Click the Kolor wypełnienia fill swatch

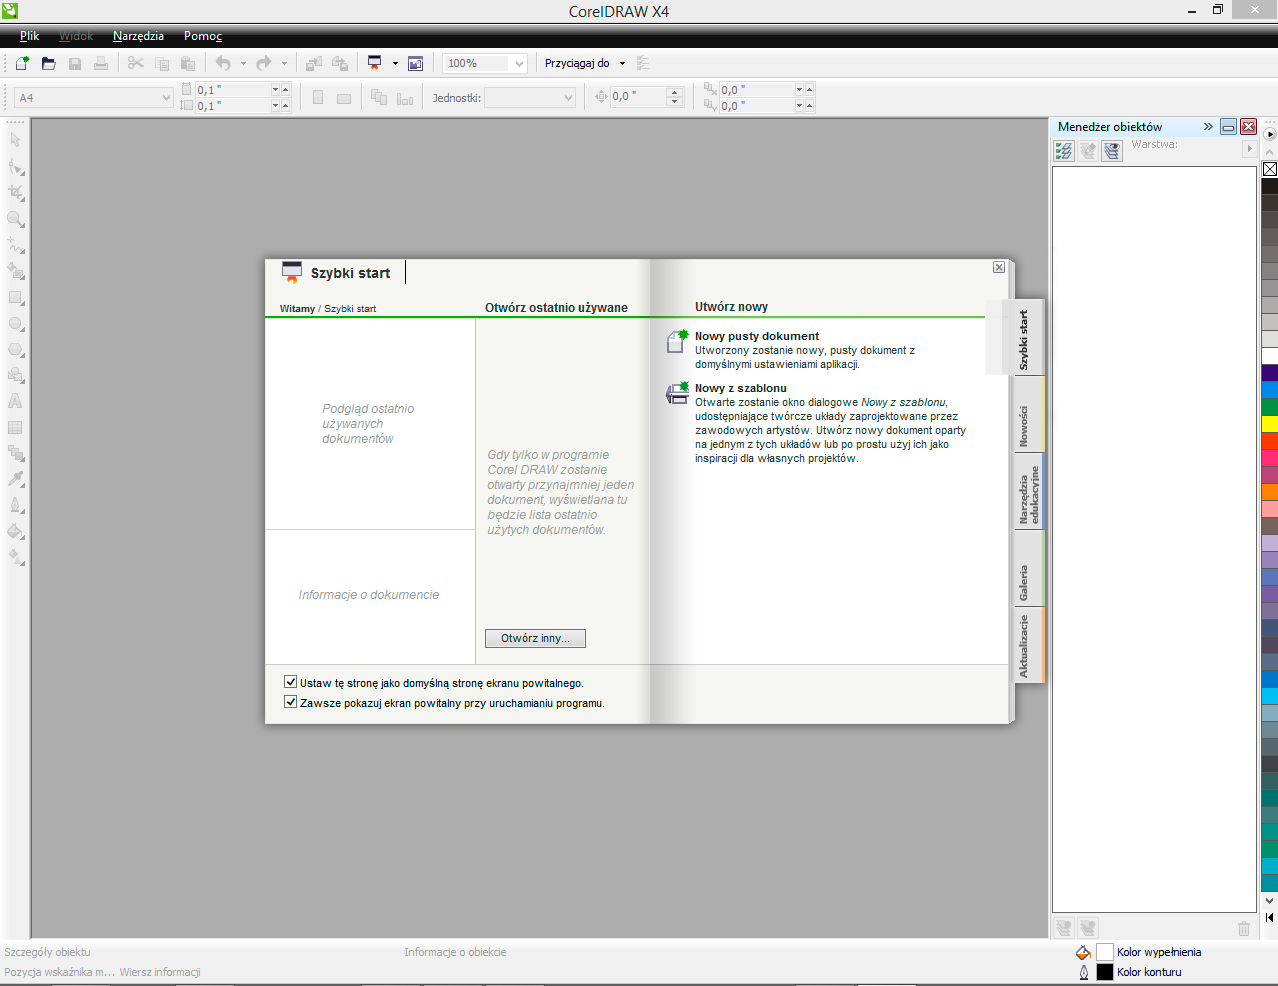[x=1105, y=952]
